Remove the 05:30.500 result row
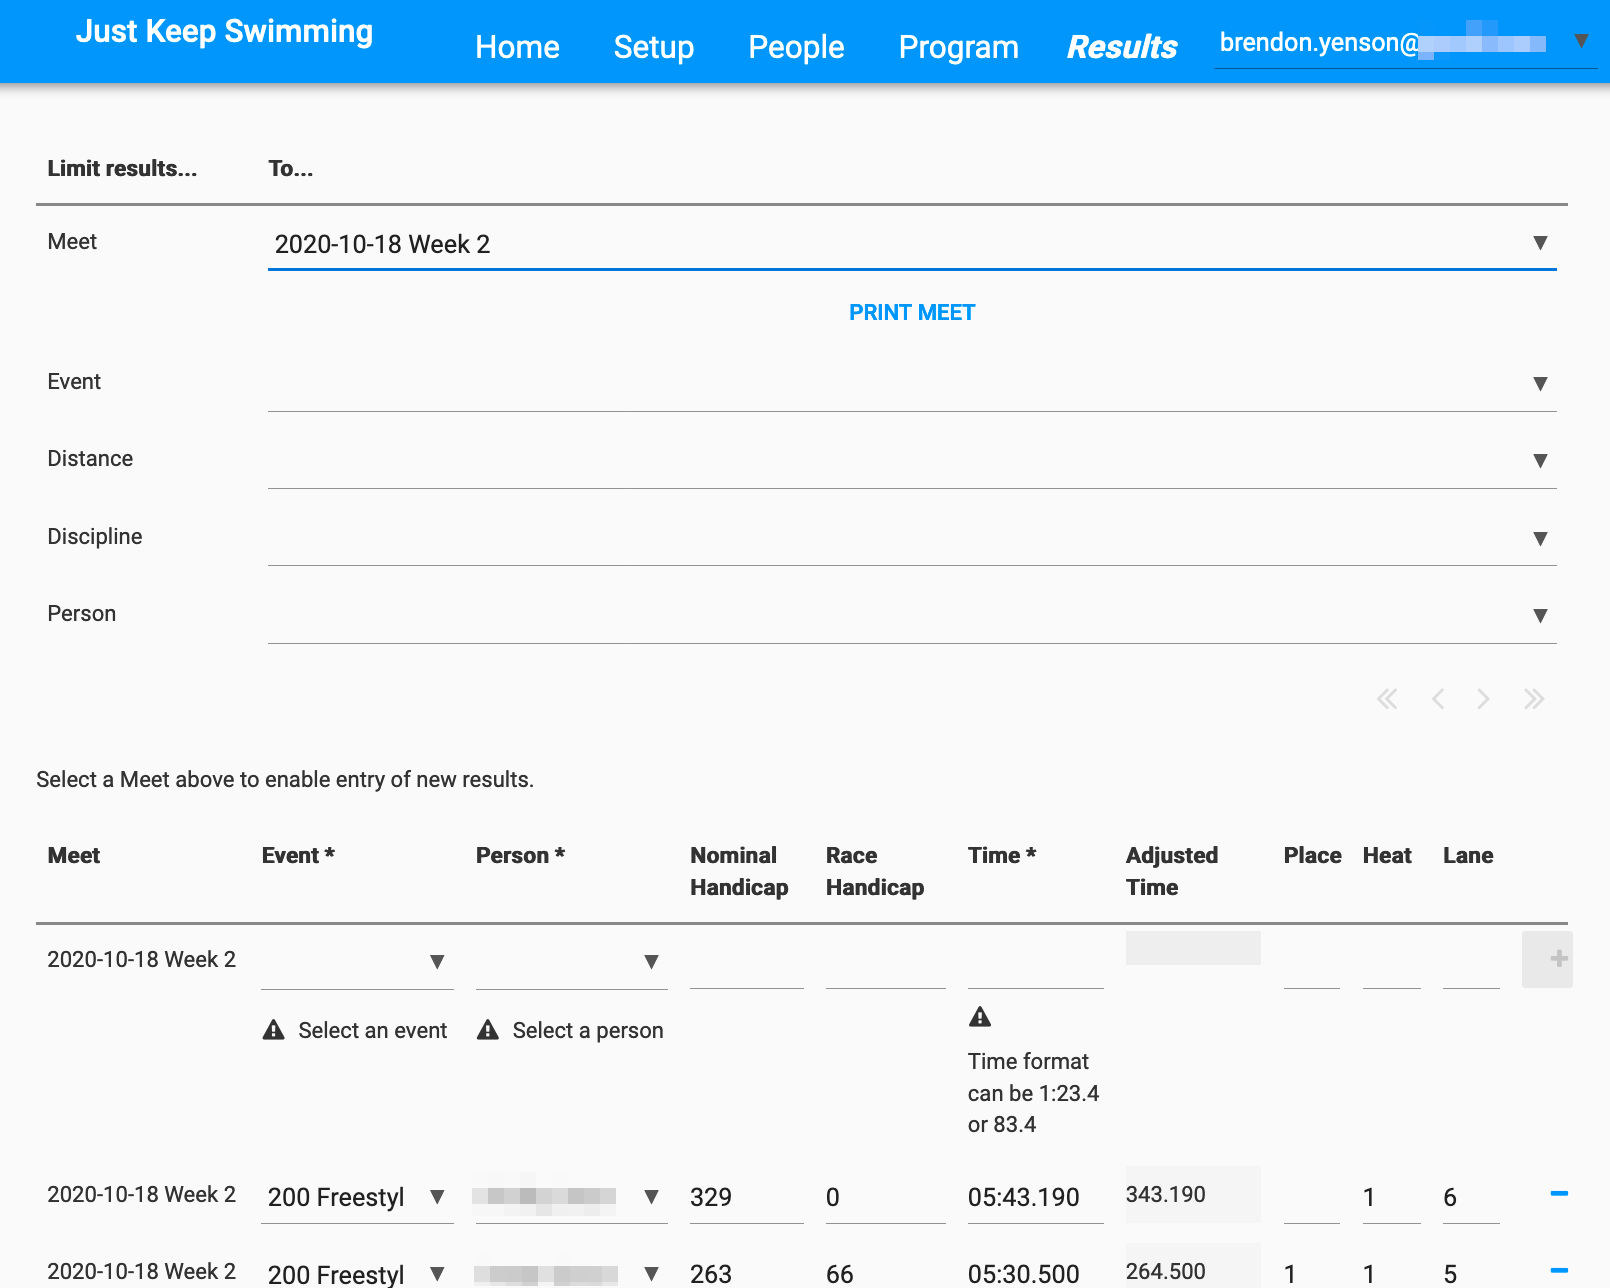 point(1558,1270)
